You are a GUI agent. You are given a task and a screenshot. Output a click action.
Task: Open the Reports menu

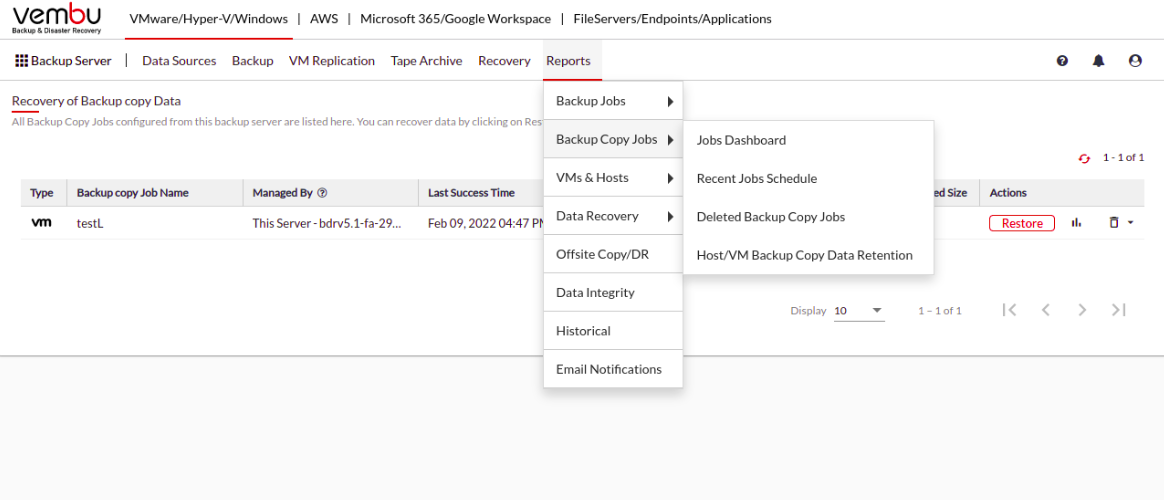point(569,61)
